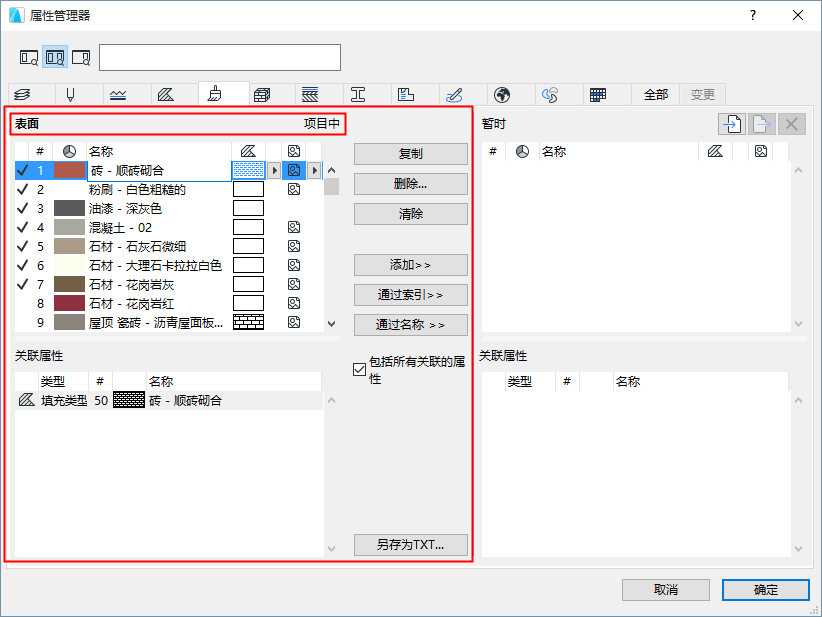
Task: Open the Composites tab
Action: point(310,95)
